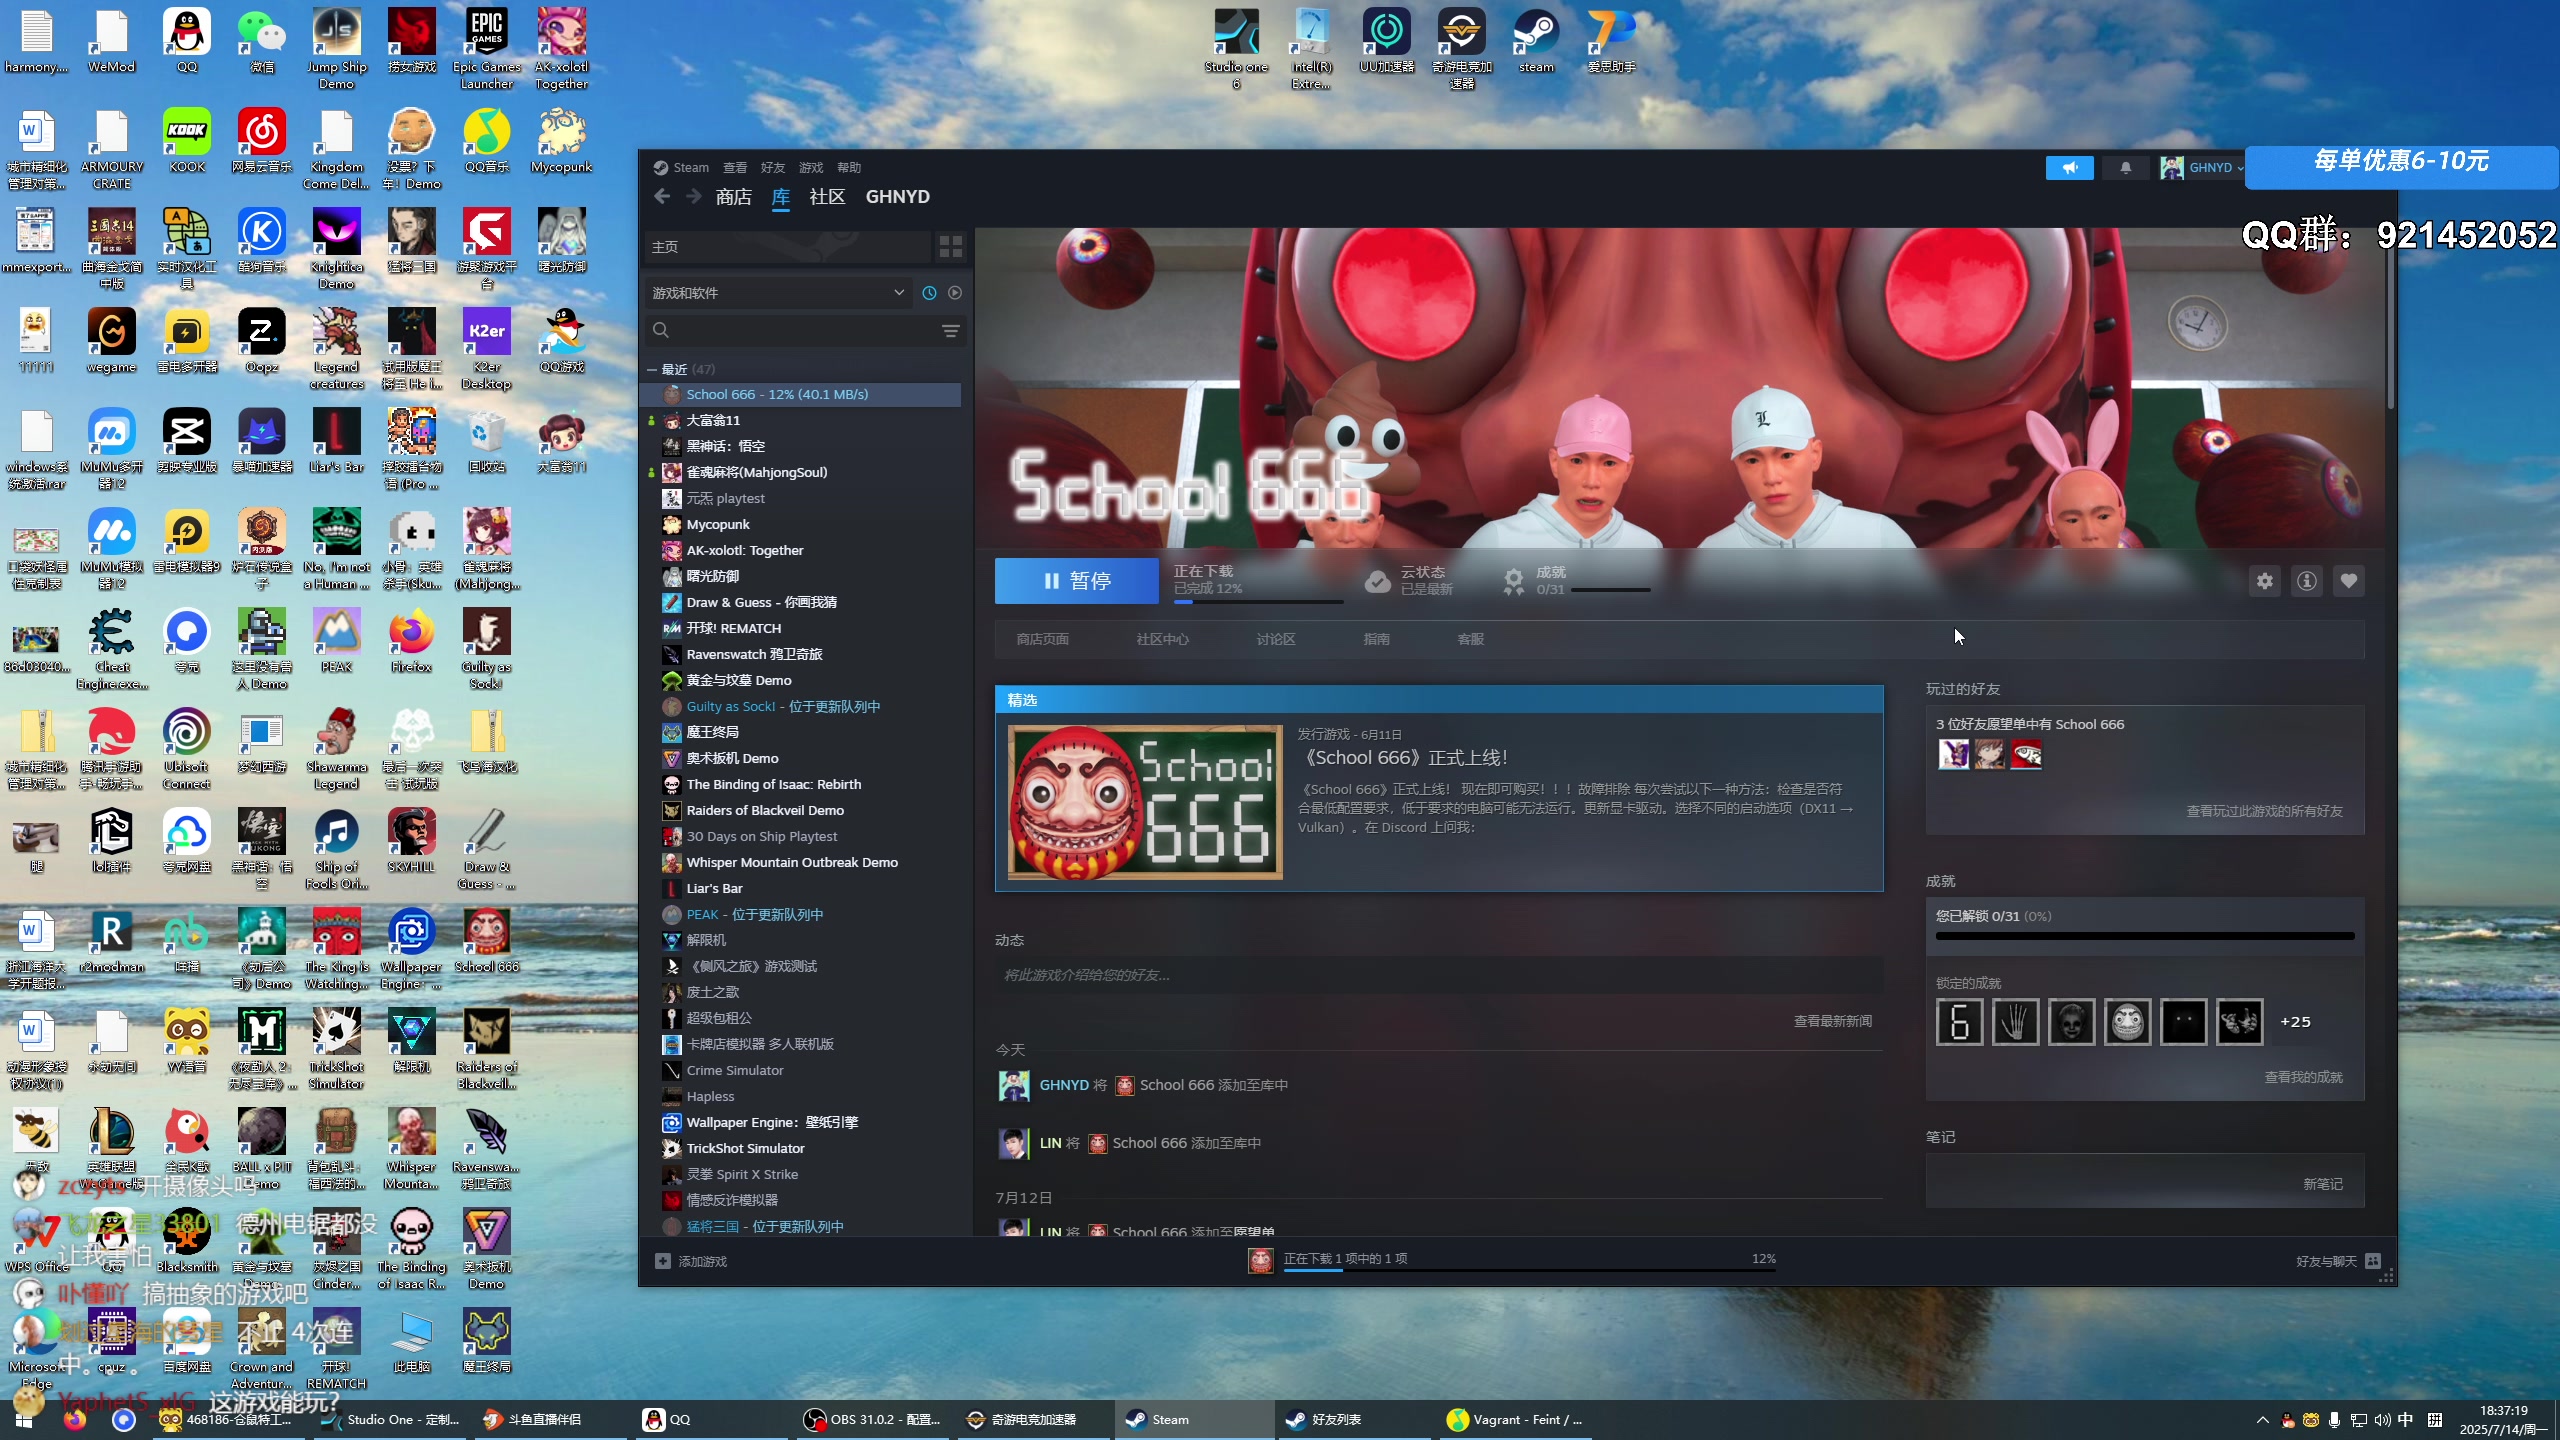Viewport: 2560px width, 1440px height.
Task: Open the Steam notifications bell
Action: tap(2125, 168)
